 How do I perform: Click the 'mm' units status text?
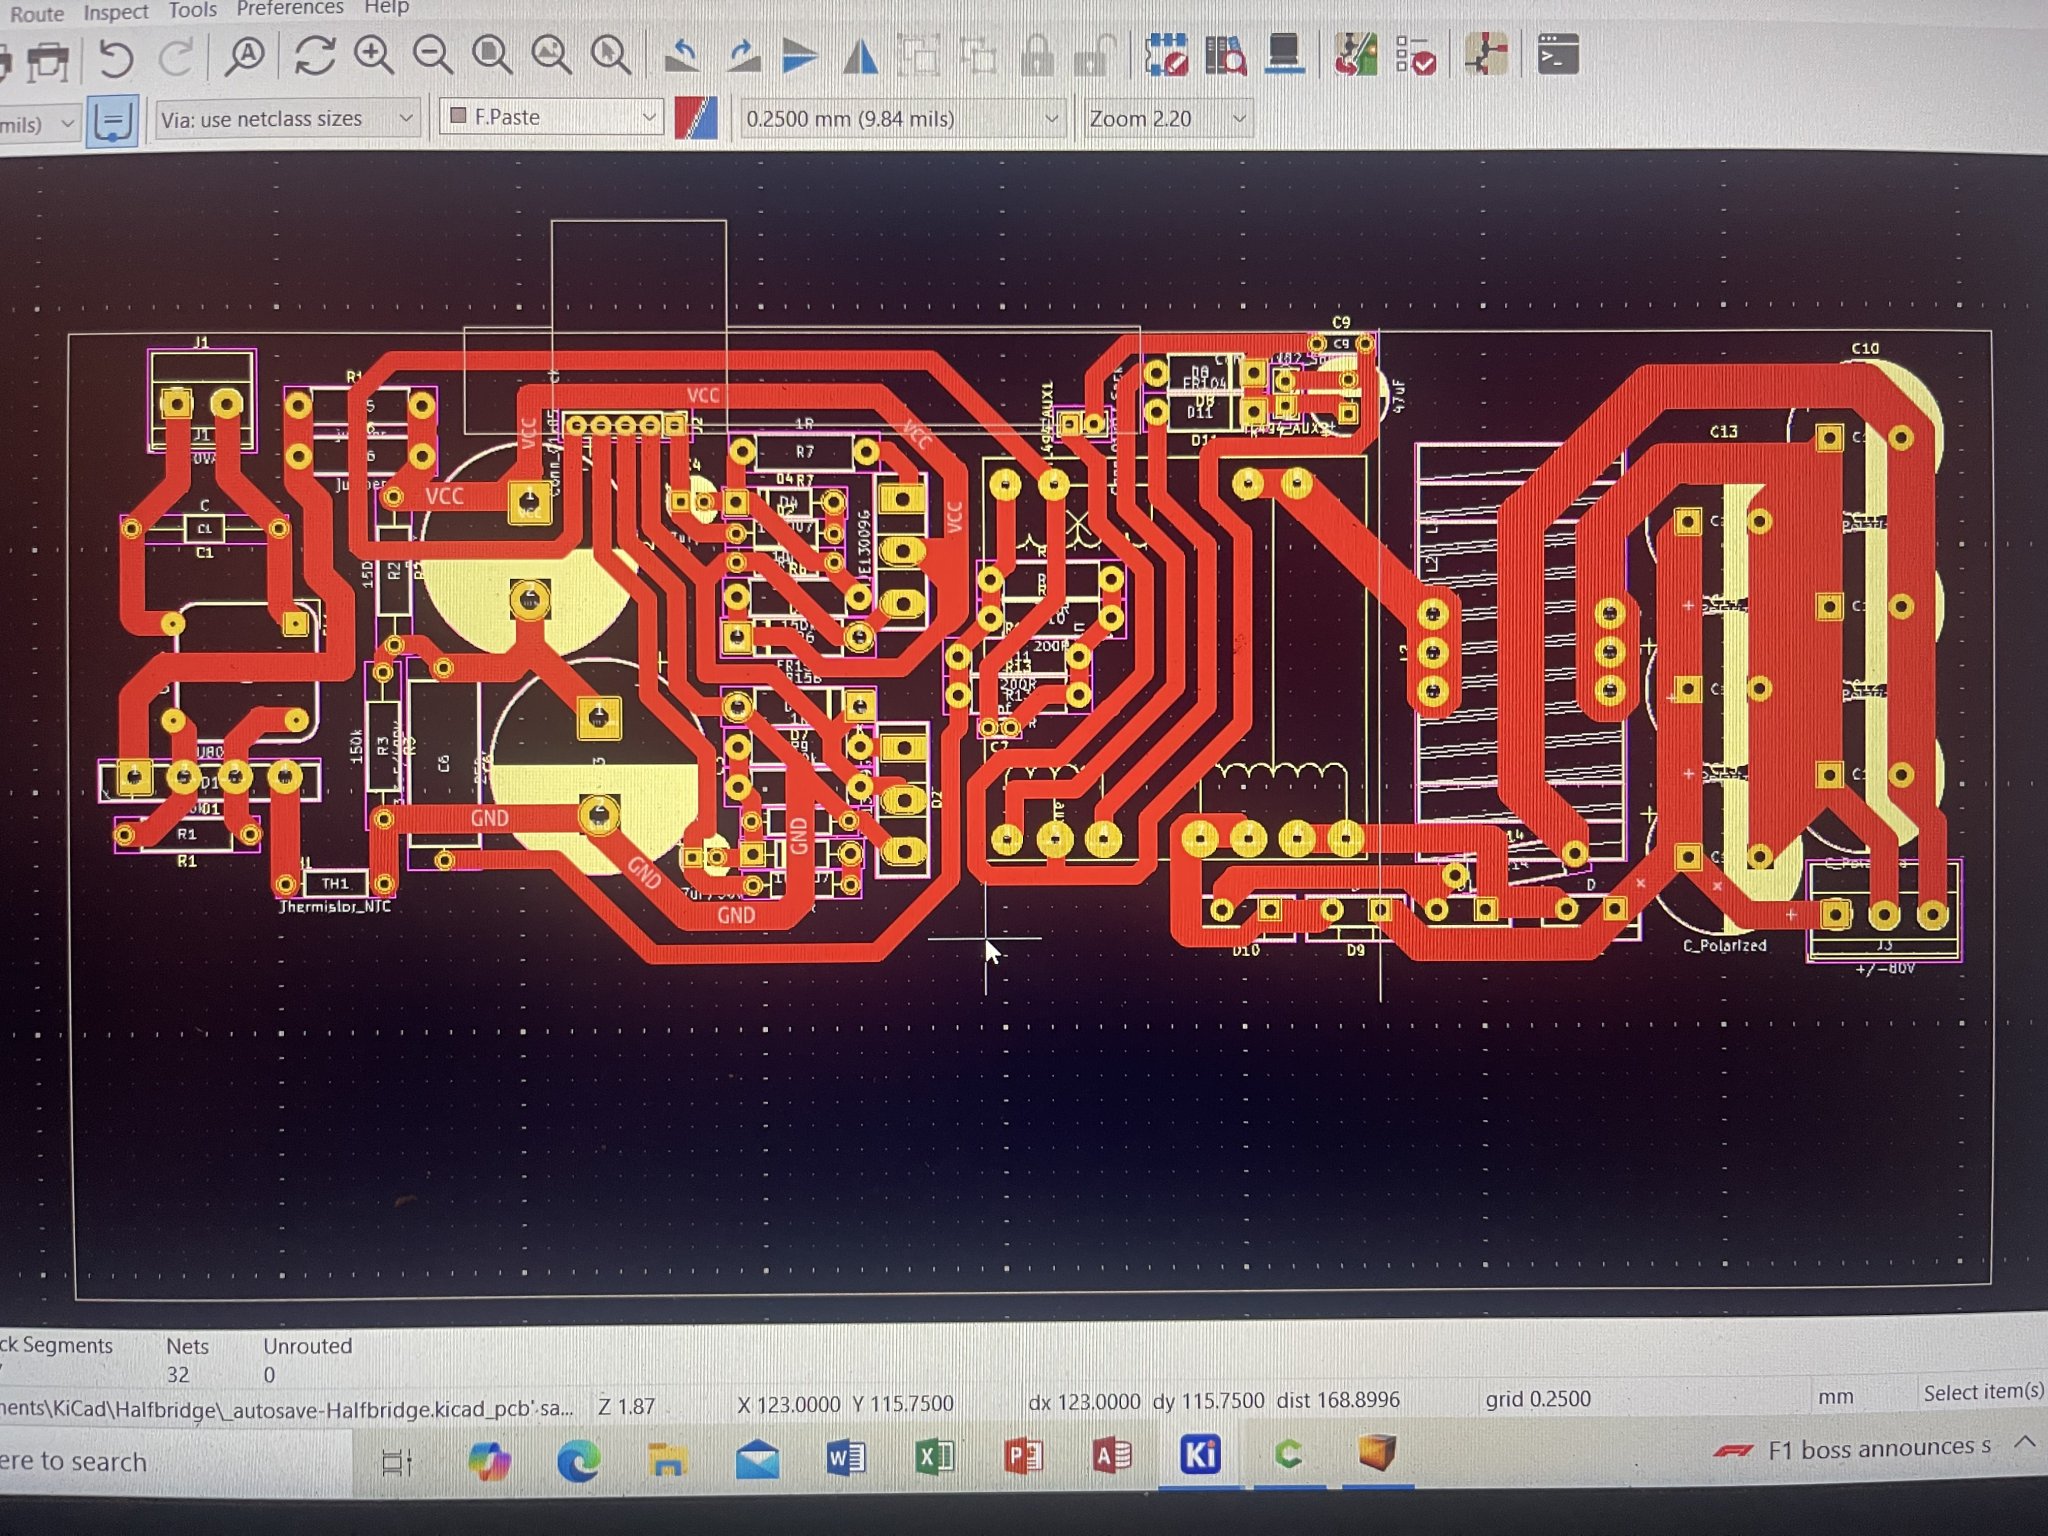1835,1396
